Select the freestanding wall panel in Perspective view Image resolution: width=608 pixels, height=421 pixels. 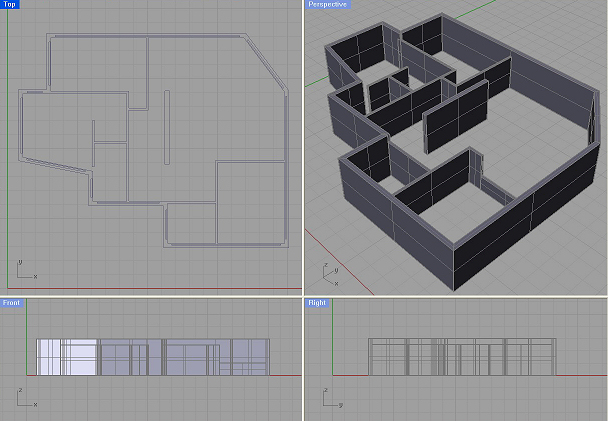456,116
